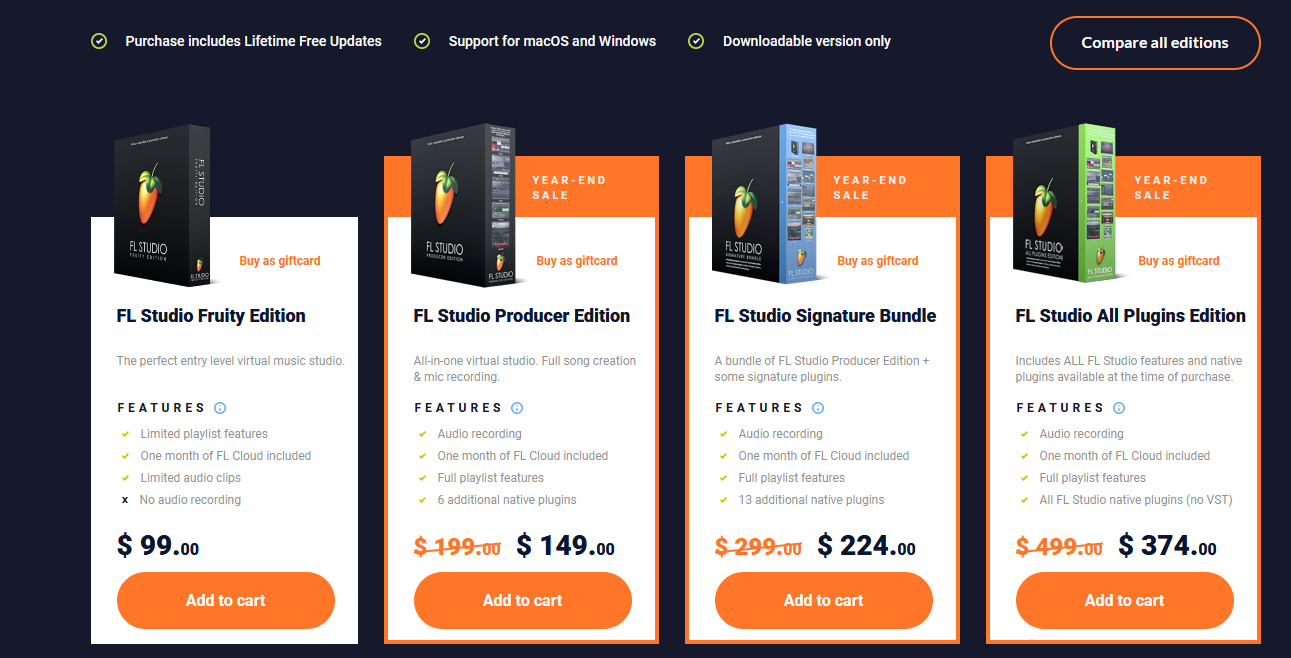The height and width of the screenshot is (658, 1291).
Task: Click the Lifetime Free Updates checkmark icon
Action: (99, 41)
